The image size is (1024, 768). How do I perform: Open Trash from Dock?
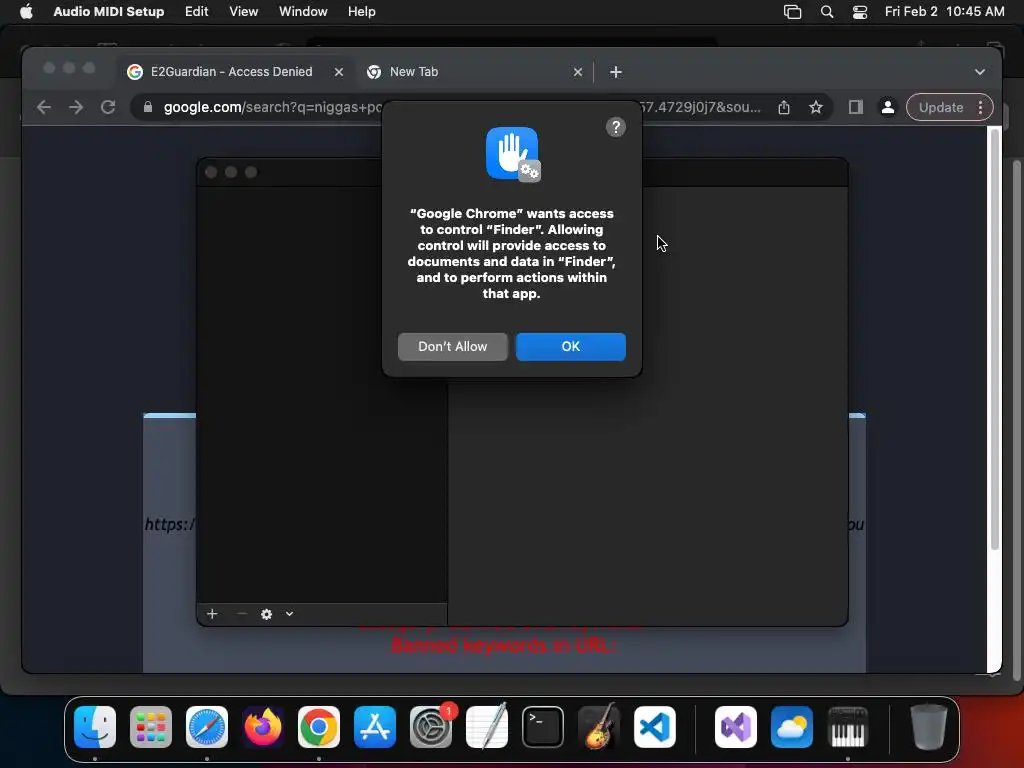pyautogui.click(x=929, y=727)
